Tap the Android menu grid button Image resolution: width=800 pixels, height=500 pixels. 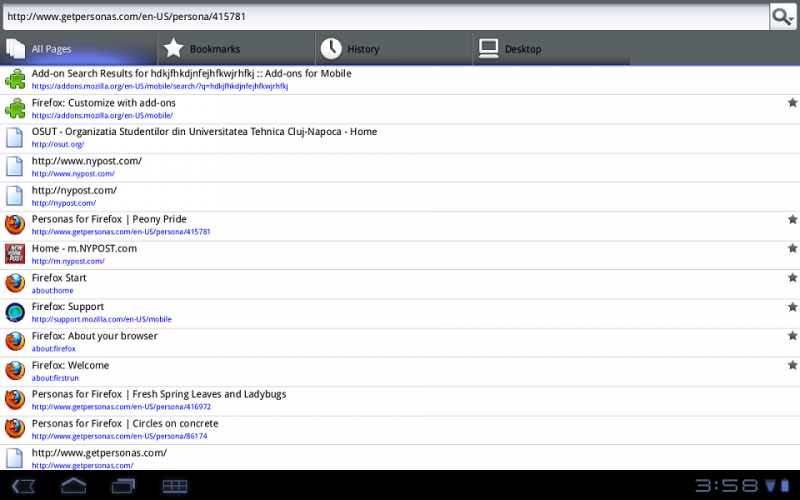174,486
